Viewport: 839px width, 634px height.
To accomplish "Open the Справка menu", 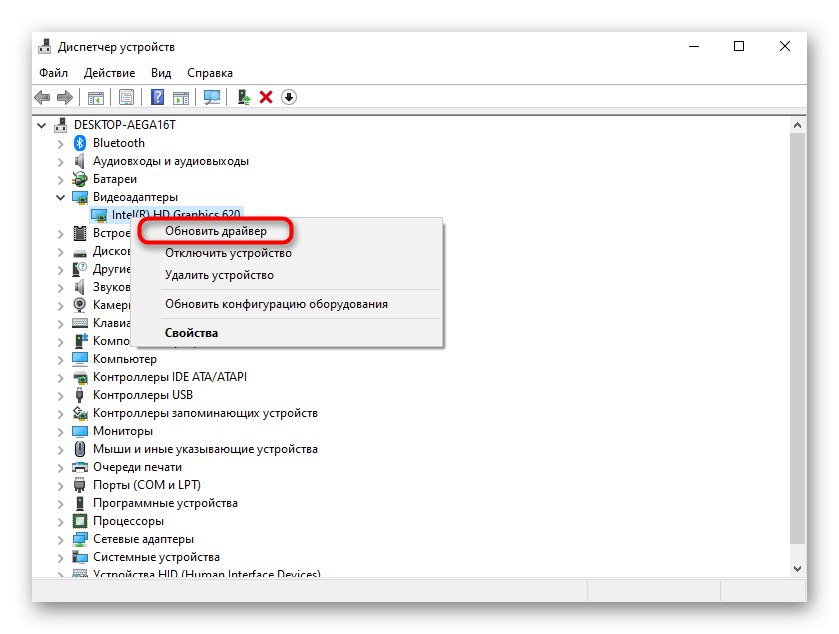I will tap(210, 73).
